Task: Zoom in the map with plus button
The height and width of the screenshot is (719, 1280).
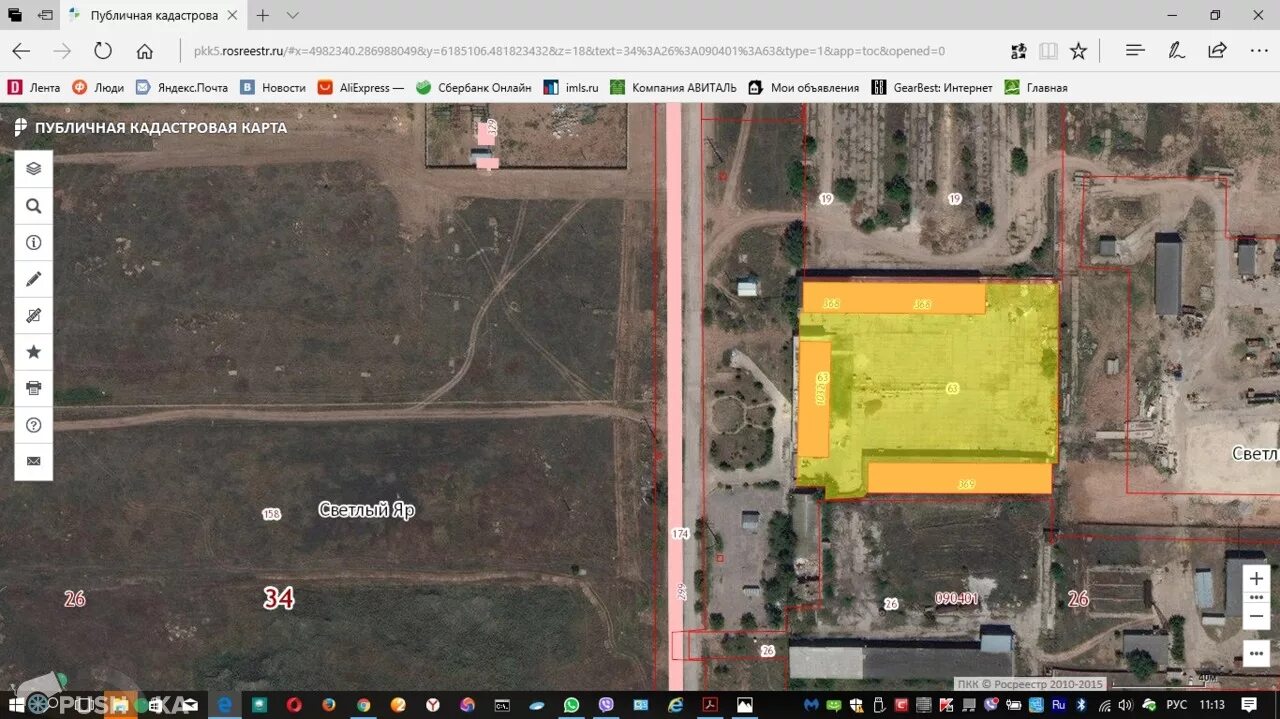Action: click(1256, 579)
